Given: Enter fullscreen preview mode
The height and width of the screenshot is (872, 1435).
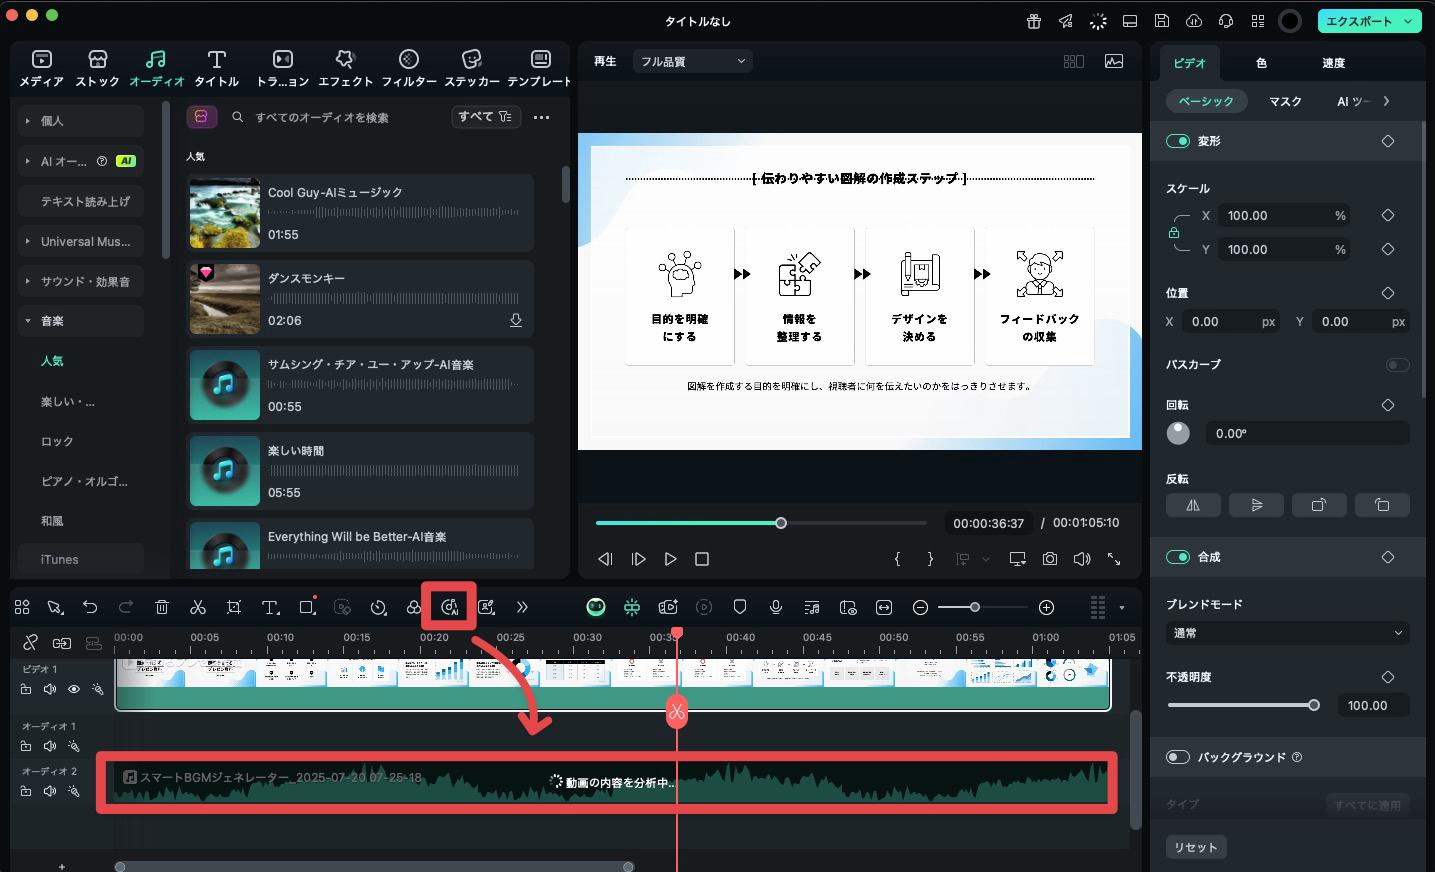Looking at the screenshot, I should [1114, 559].
